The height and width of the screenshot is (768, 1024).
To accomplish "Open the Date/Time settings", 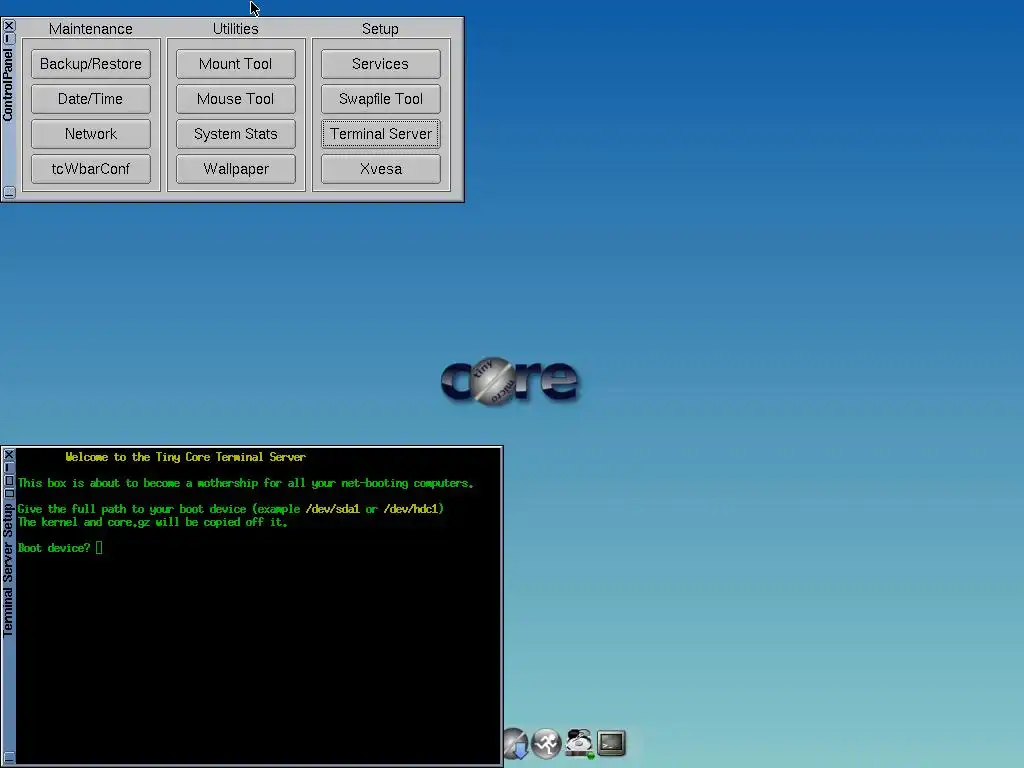I will tap(91, 99).
